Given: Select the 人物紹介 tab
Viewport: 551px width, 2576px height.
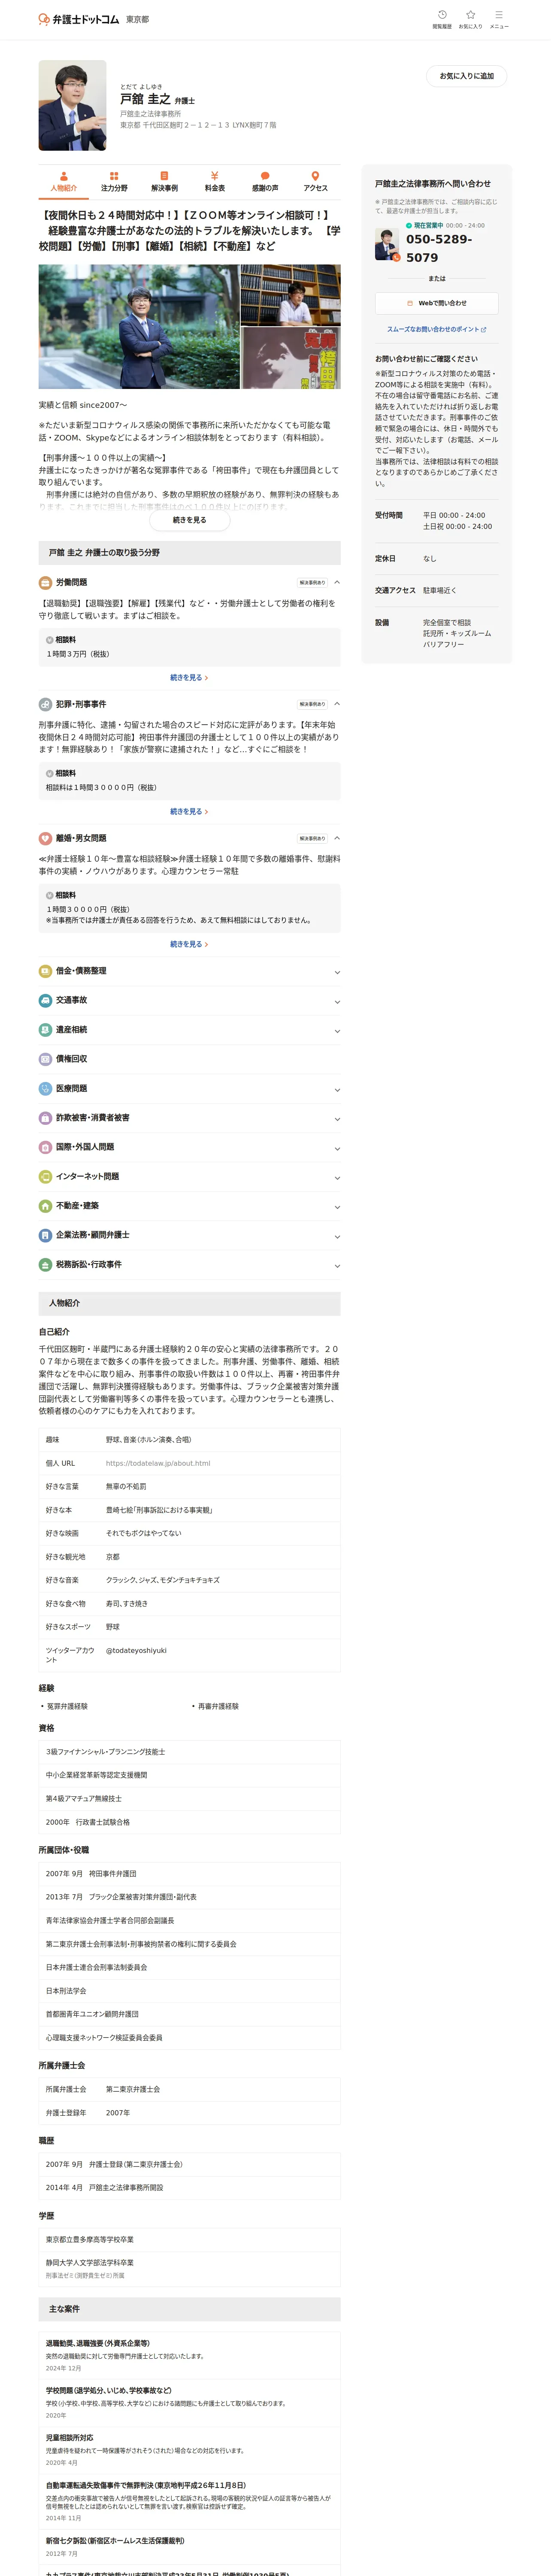Looking at the screenshot, I should [63, 181].
